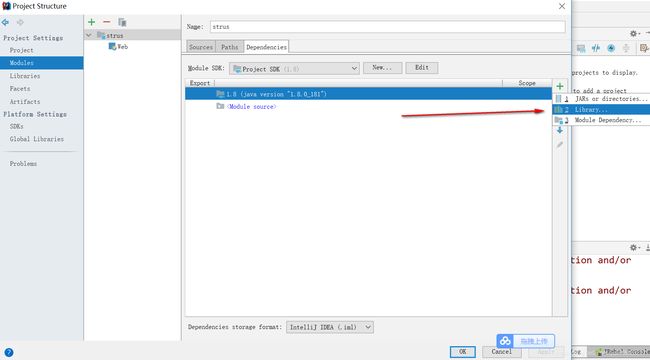Choose 'Module Dependency...' from the popup menu
This screenshot has width=650, height=360.
(x=601, y=120)
